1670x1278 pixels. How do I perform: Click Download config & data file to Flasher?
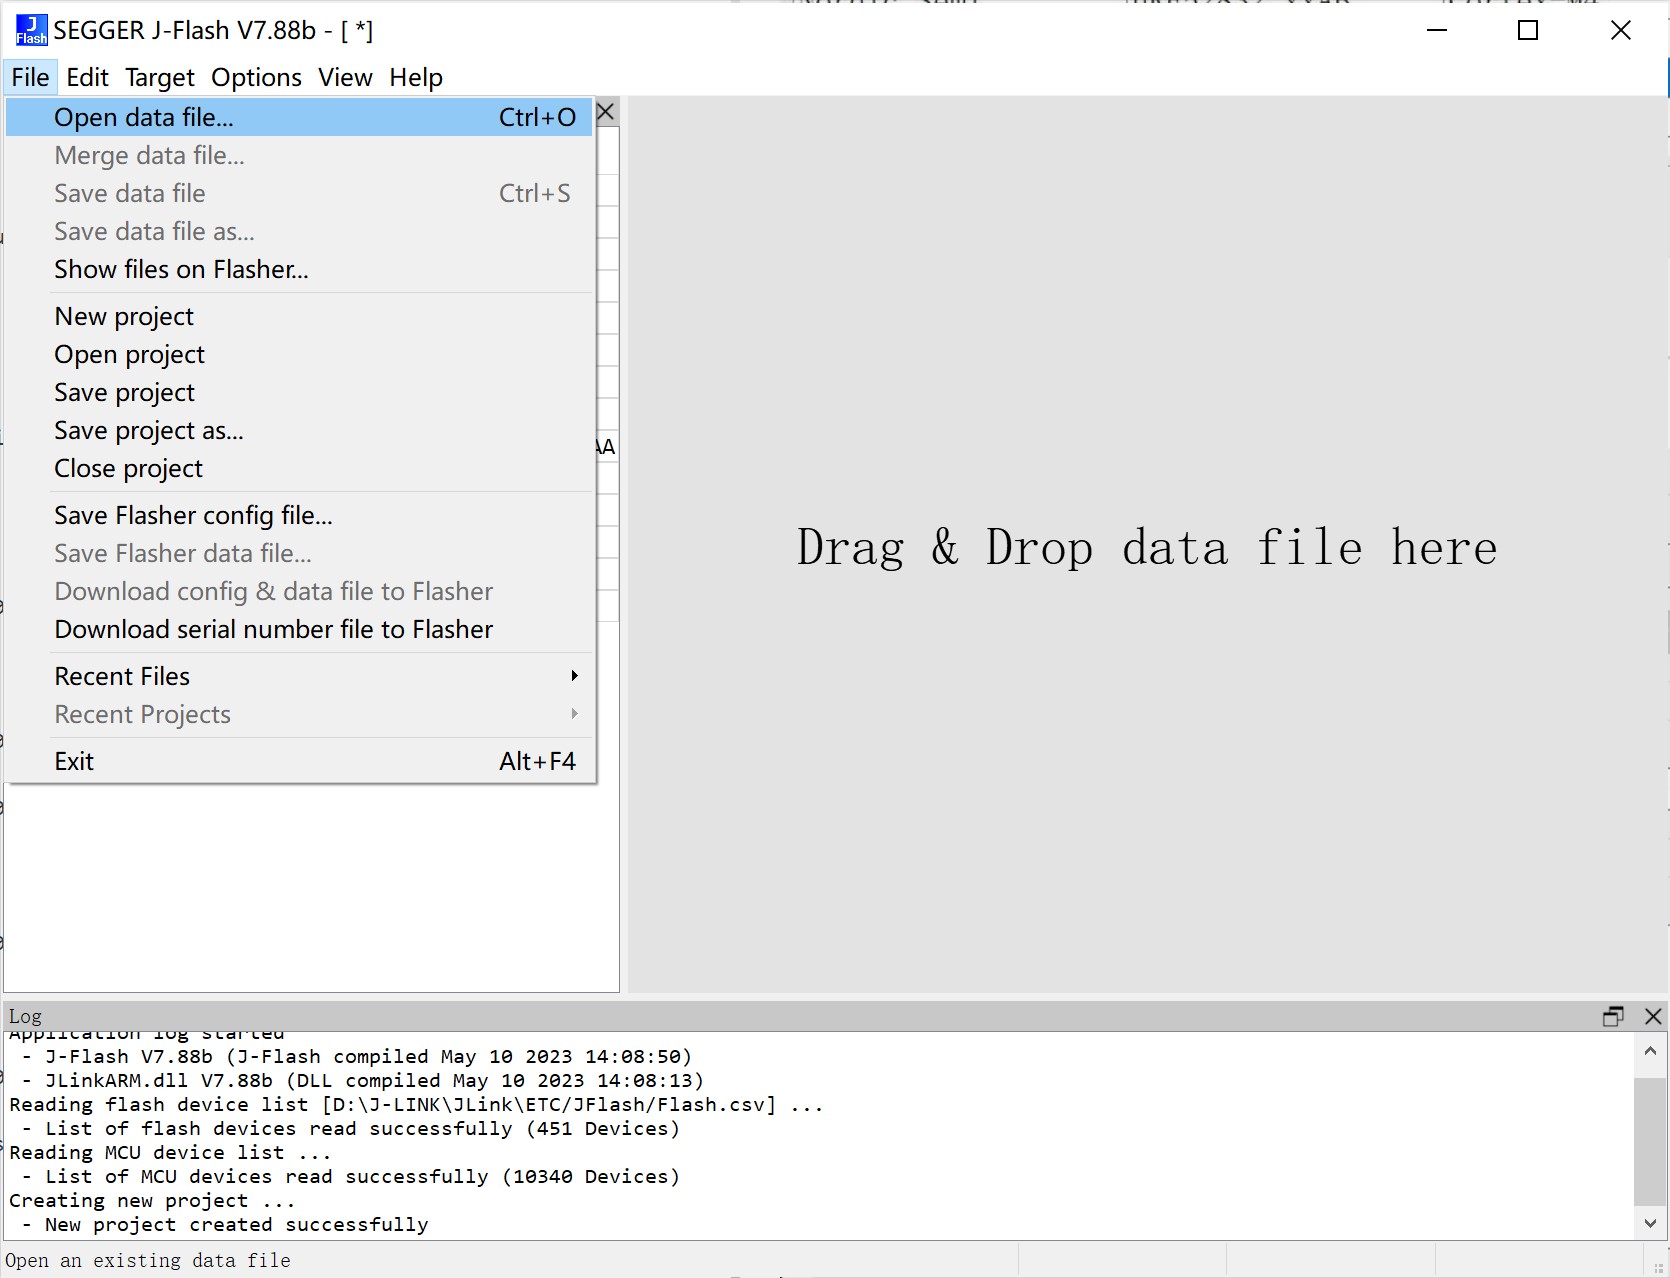(x=299, y=591)
